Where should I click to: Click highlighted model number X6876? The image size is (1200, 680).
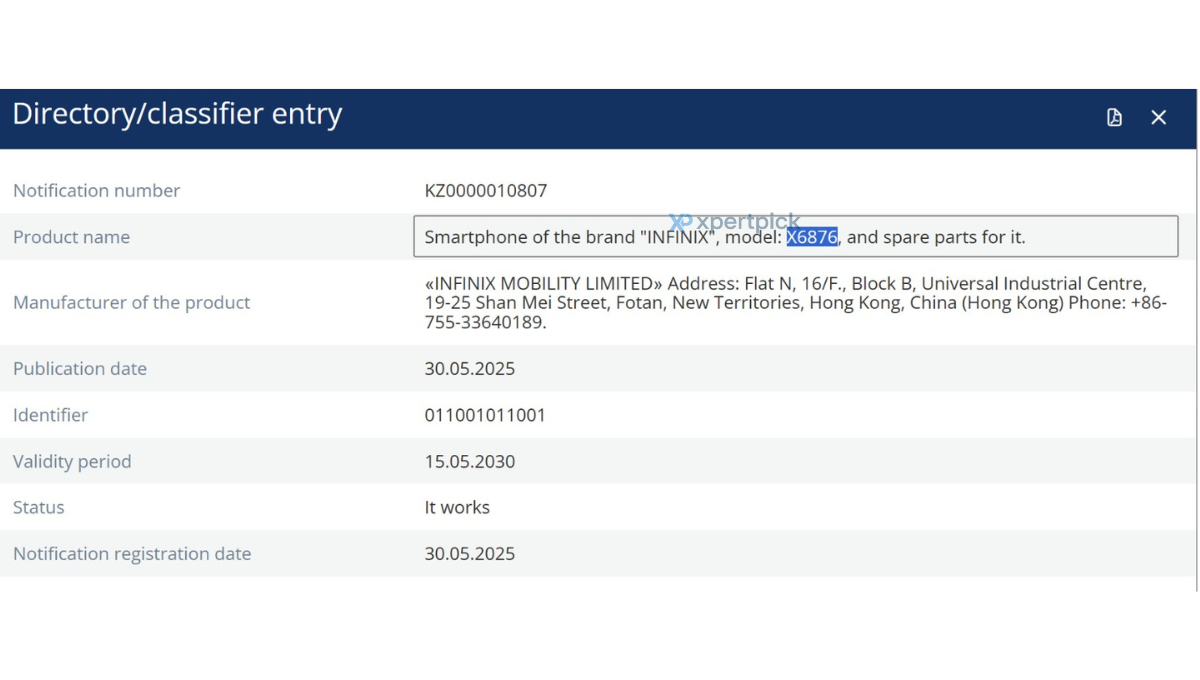812,237
